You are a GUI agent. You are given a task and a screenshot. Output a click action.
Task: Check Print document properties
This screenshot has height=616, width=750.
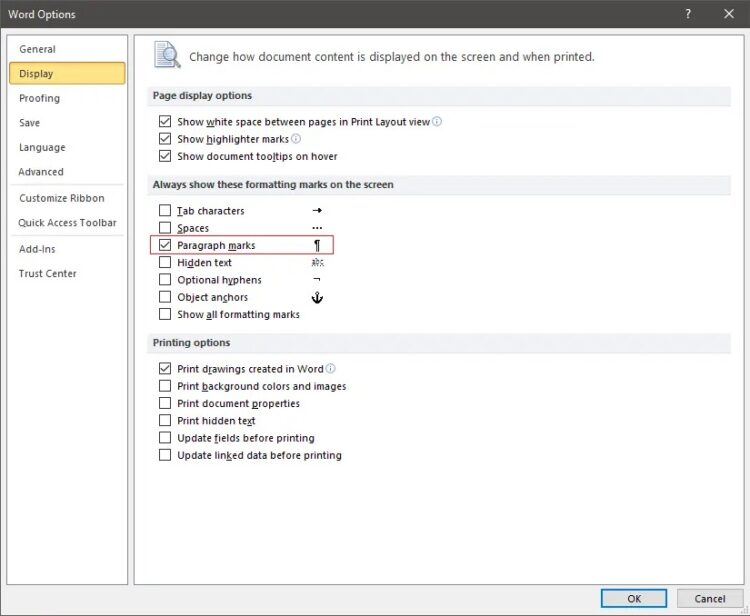pyautogui.click(x=165, y=403)
